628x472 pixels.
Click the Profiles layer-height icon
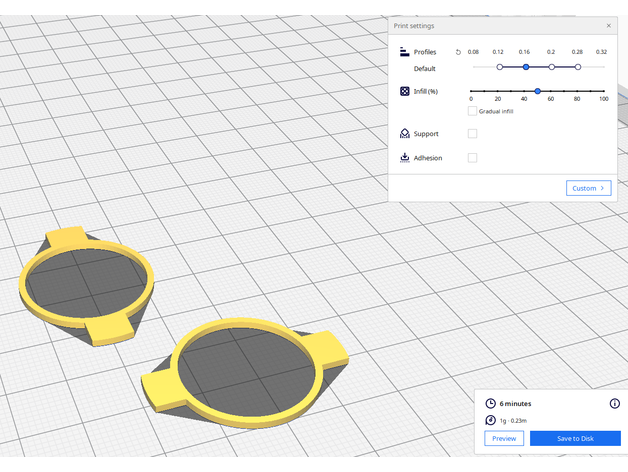[404, 52]
